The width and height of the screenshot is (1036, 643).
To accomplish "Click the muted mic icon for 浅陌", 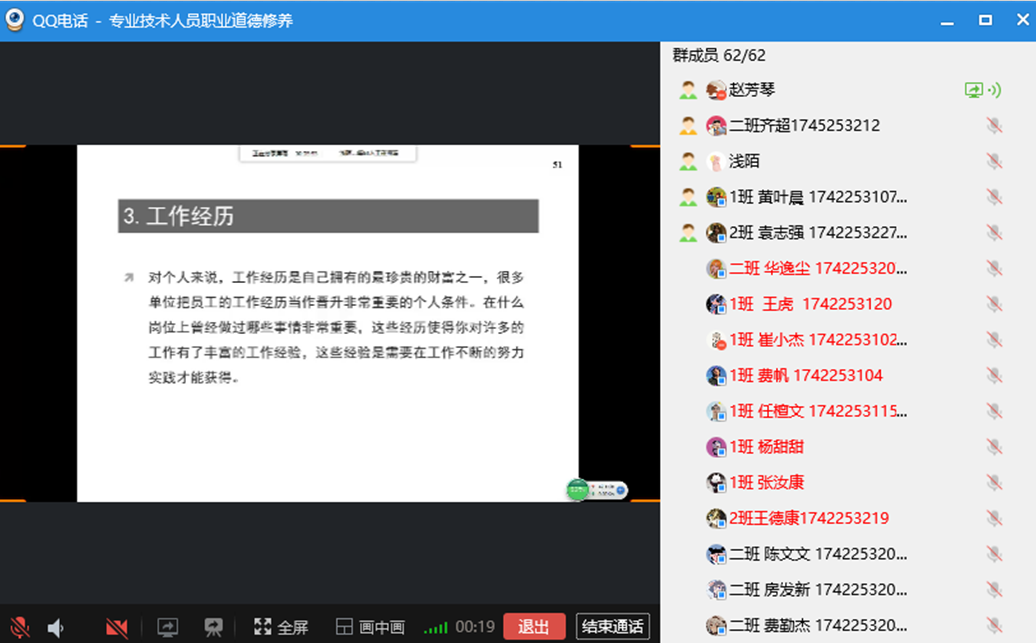I will coord(993,161).
